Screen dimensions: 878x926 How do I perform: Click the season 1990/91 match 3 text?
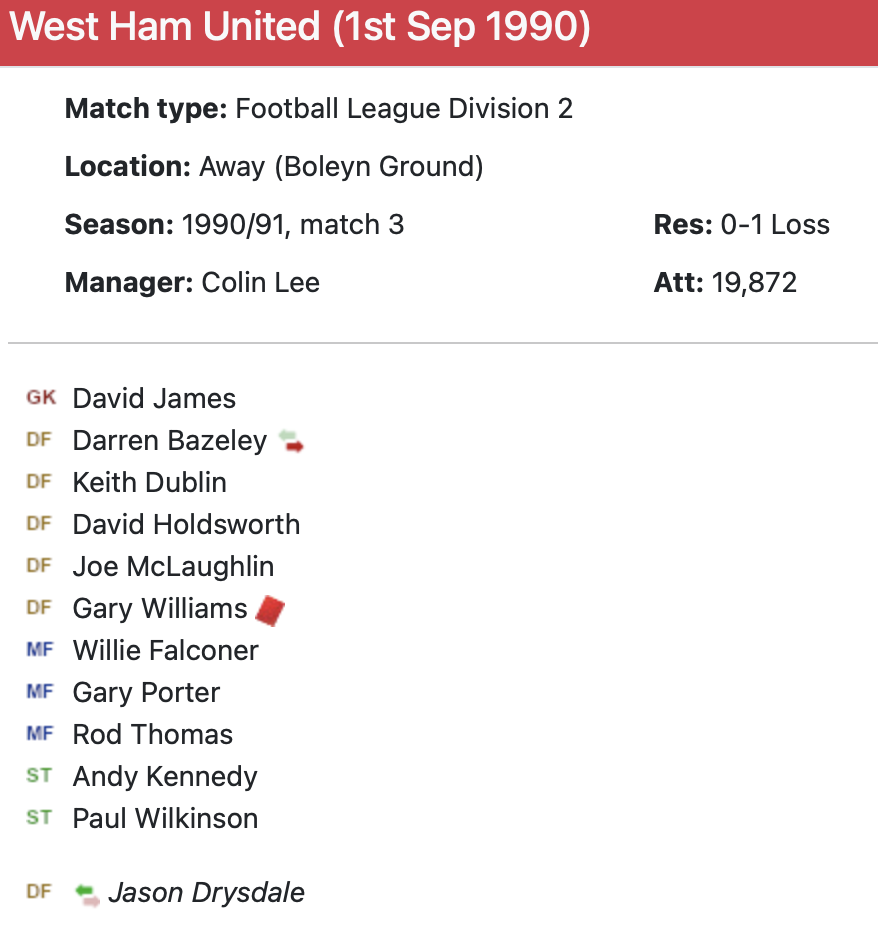click(292, 224)
